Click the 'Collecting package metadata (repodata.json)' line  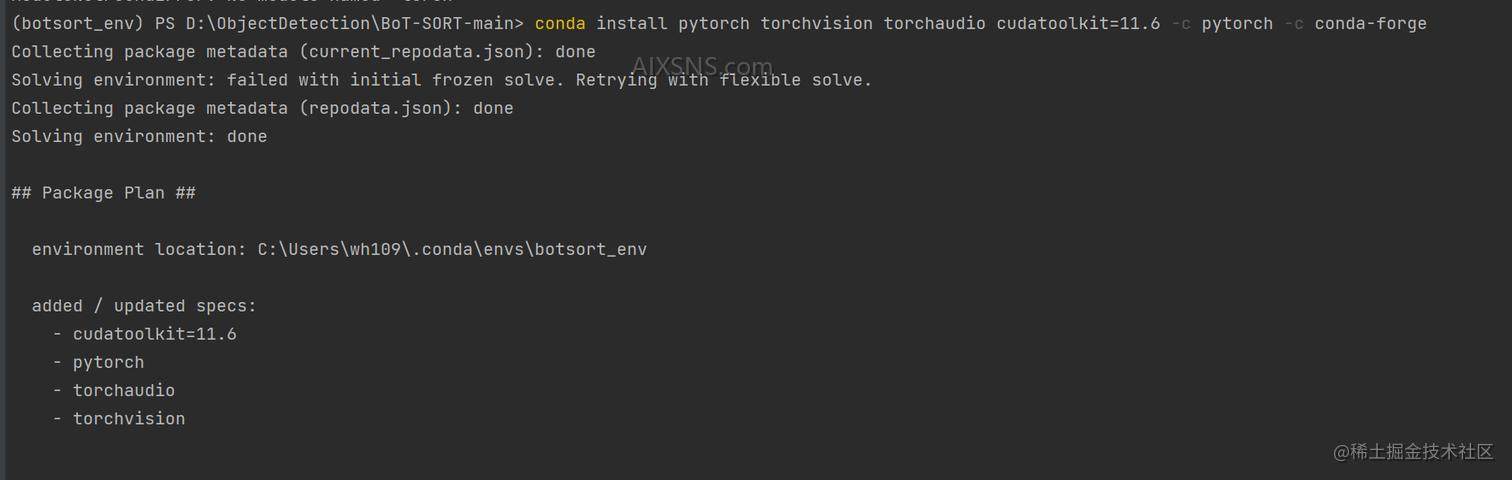(262, 108)
